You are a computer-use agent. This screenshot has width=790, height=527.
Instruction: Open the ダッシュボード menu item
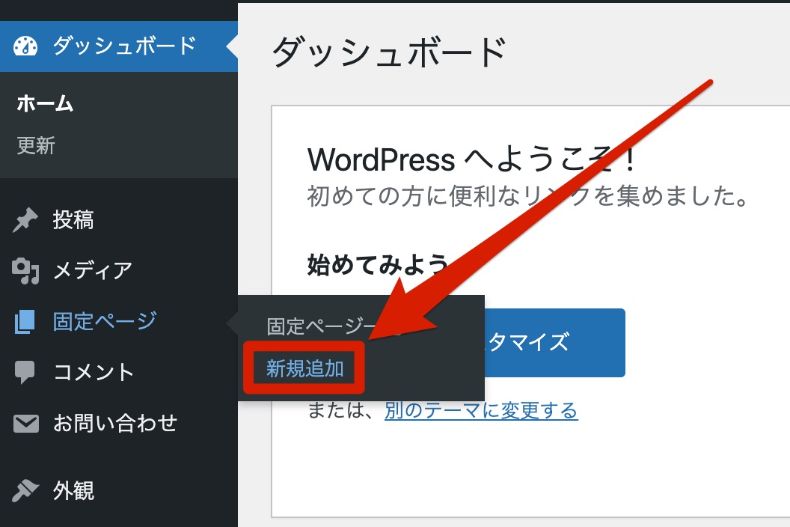coord(119,46)
